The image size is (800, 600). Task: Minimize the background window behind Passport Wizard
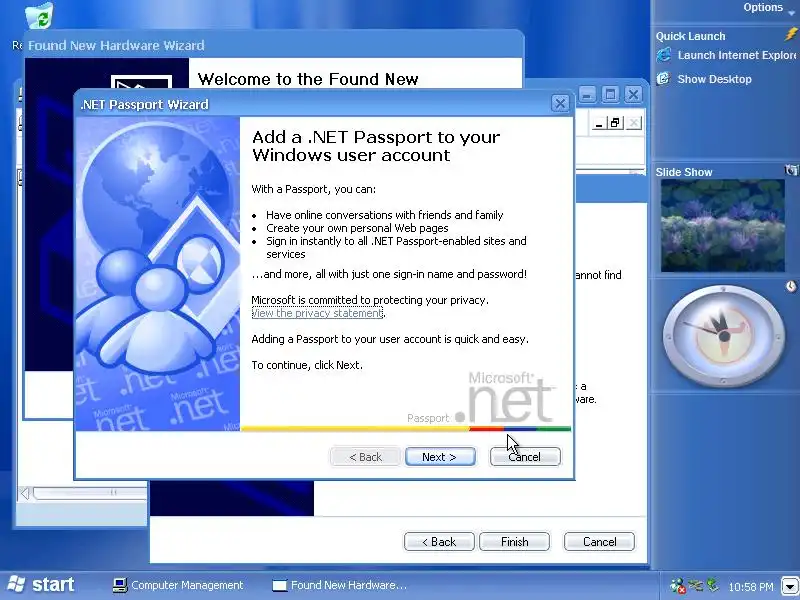[587, 94]
